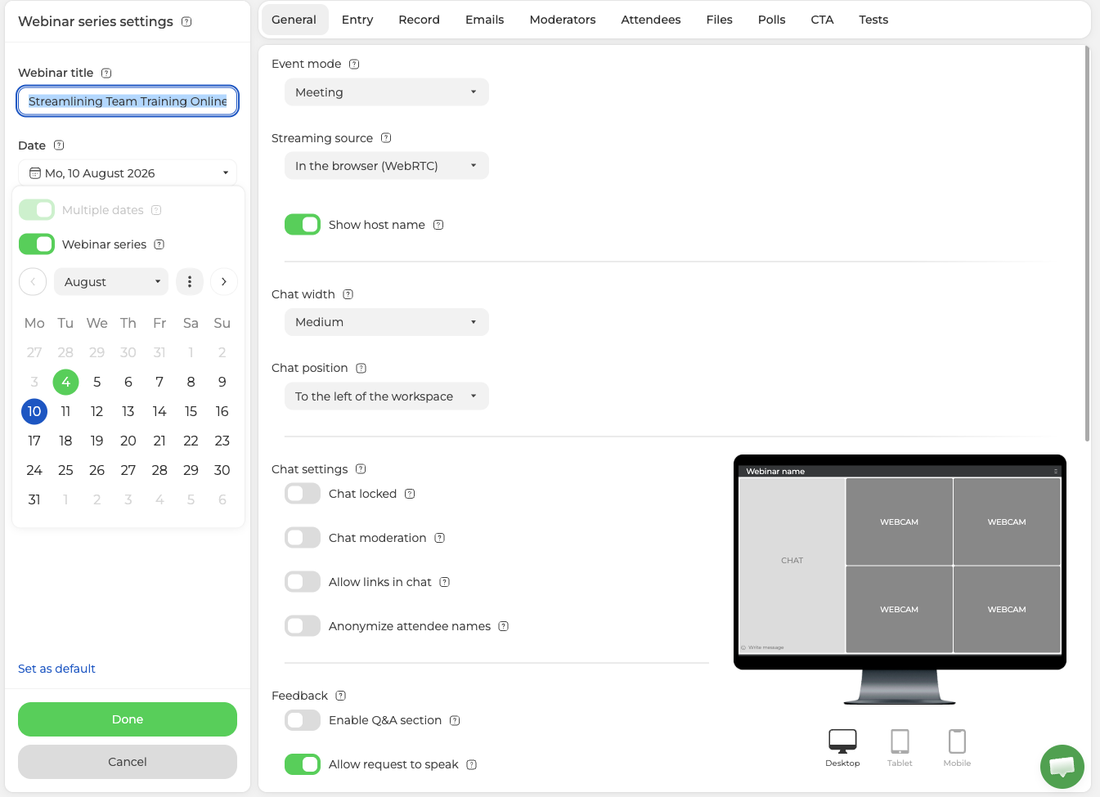Open calendar options three-dot menu

pos(189,281)
